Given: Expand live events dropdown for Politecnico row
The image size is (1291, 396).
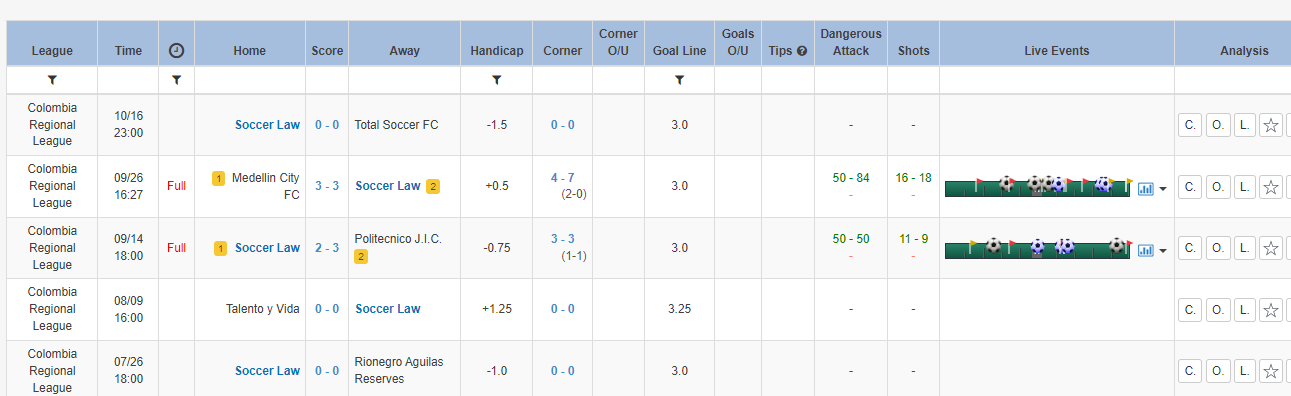Looking at the screenshot, I should [1162, 251].
